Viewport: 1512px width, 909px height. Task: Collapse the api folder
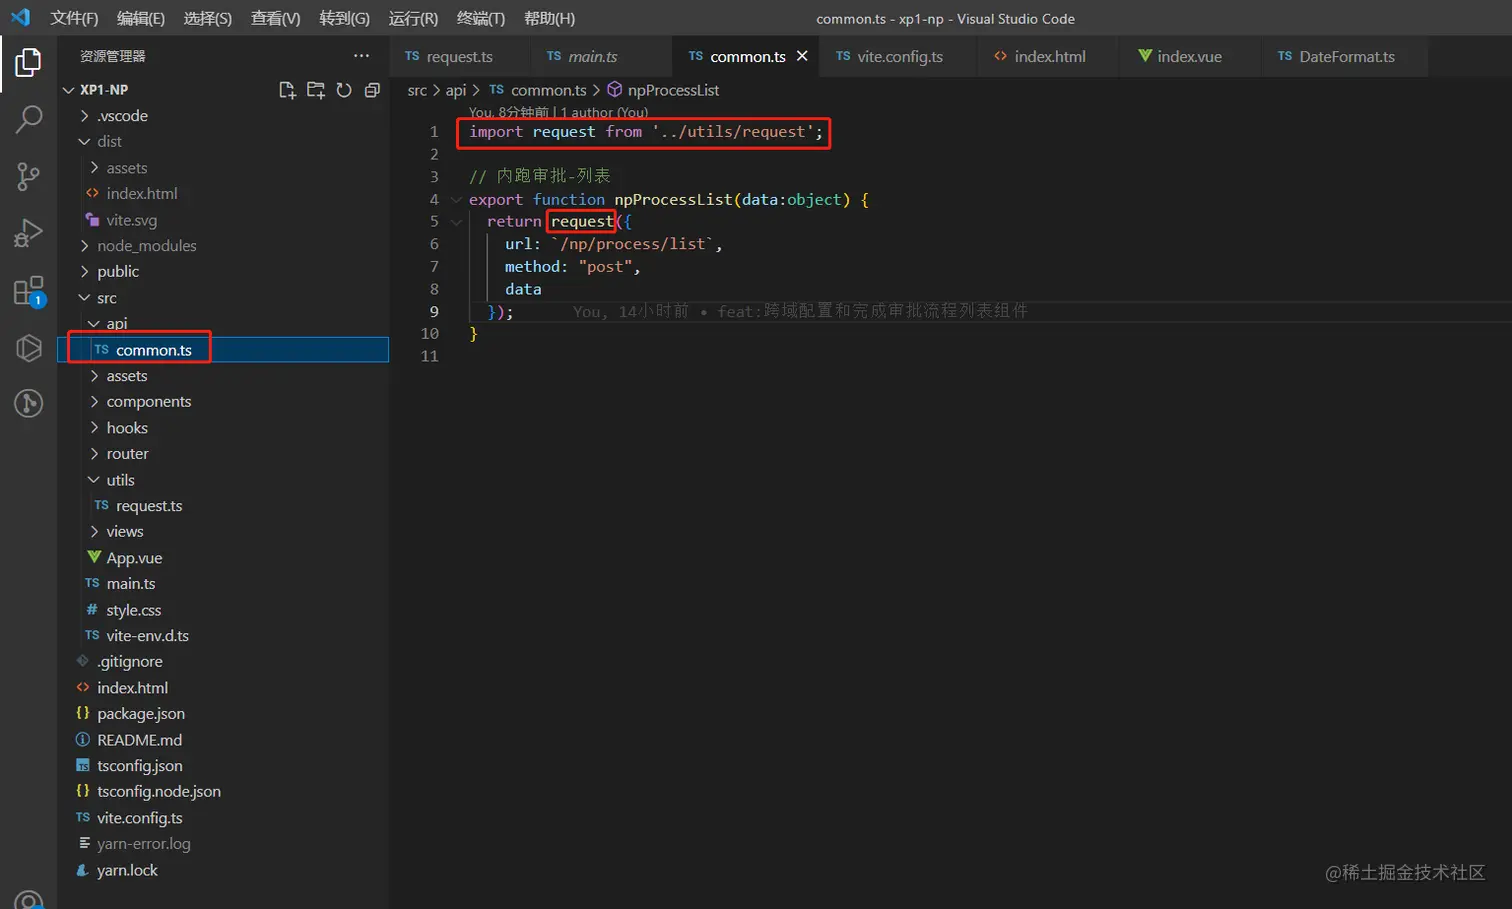(94, 324)
